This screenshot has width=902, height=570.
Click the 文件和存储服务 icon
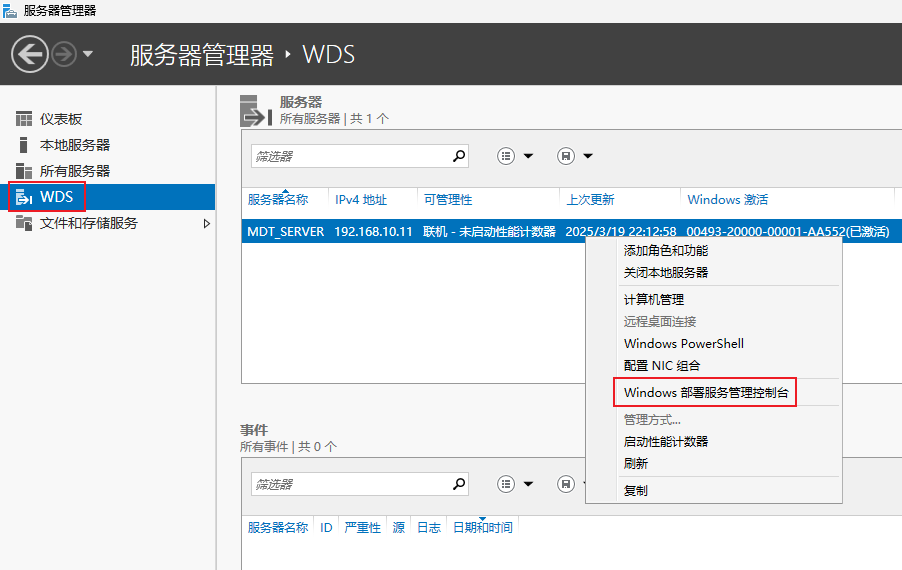click(24, 223)
